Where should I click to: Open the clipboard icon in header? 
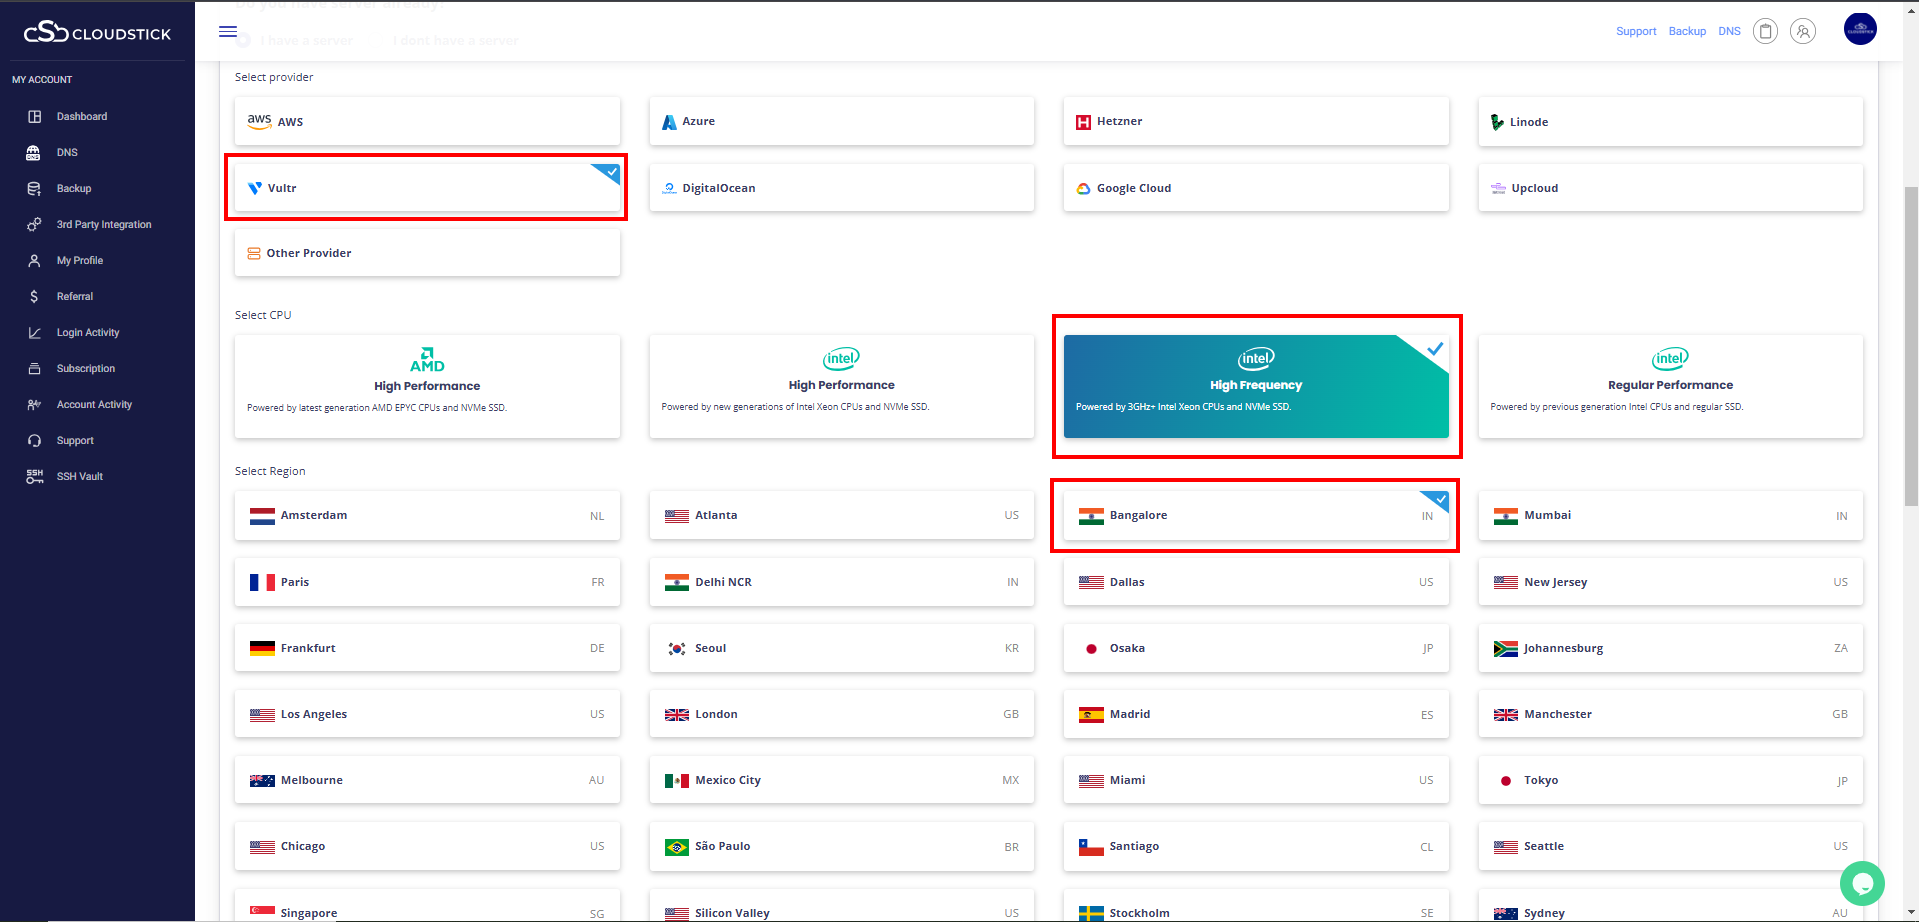click(1766, 32)
